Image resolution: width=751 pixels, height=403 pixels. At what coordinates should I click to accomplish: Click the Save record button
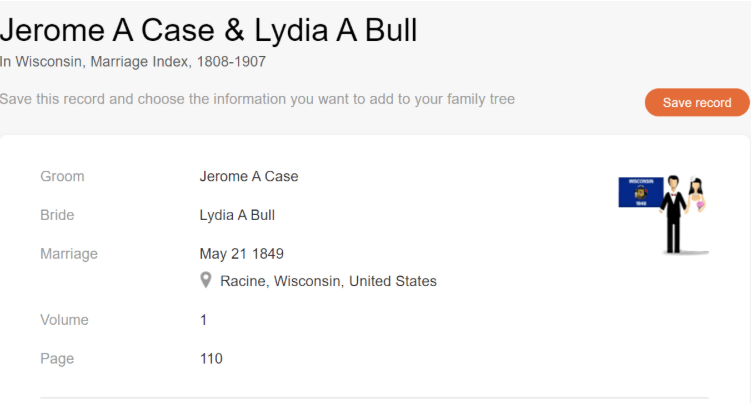(697, 103)
